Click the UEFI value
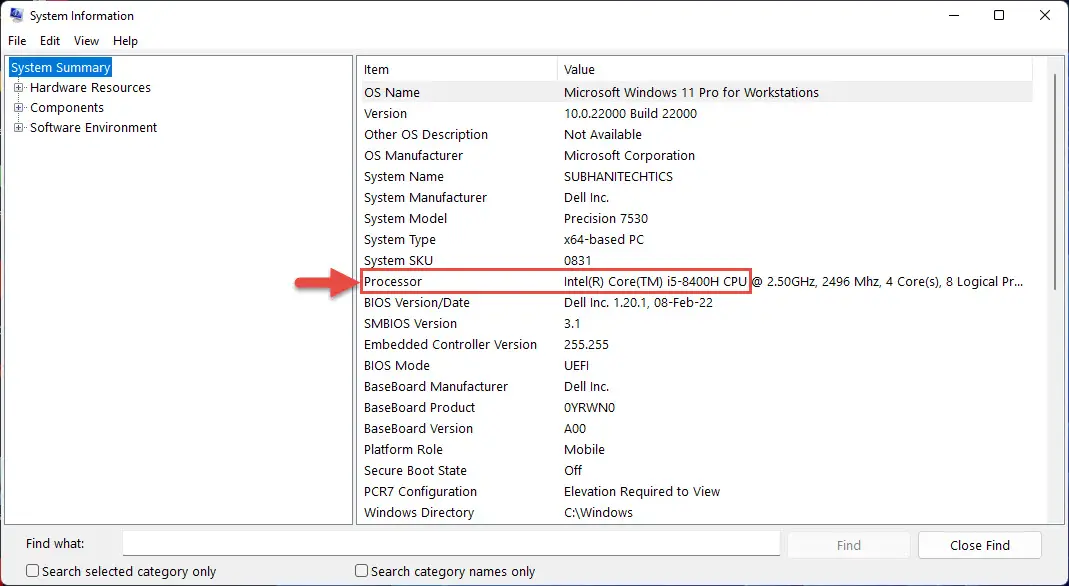This screenshot has height=586, width=1069. click(576, 366)
